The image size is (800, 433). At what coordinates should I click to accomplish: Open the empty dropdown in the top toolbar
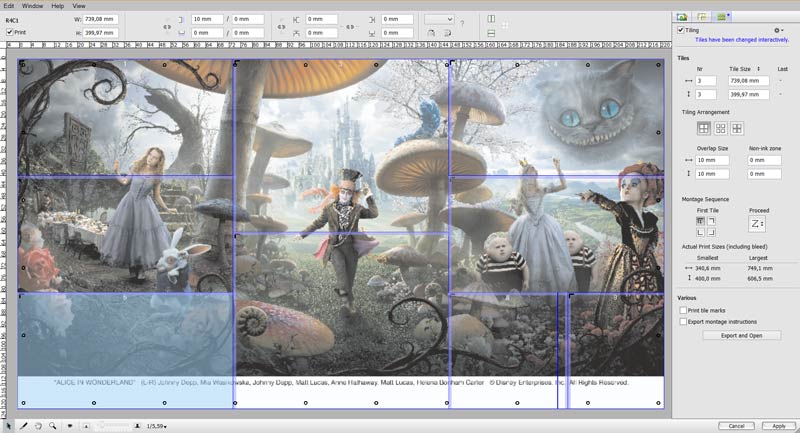439,19
